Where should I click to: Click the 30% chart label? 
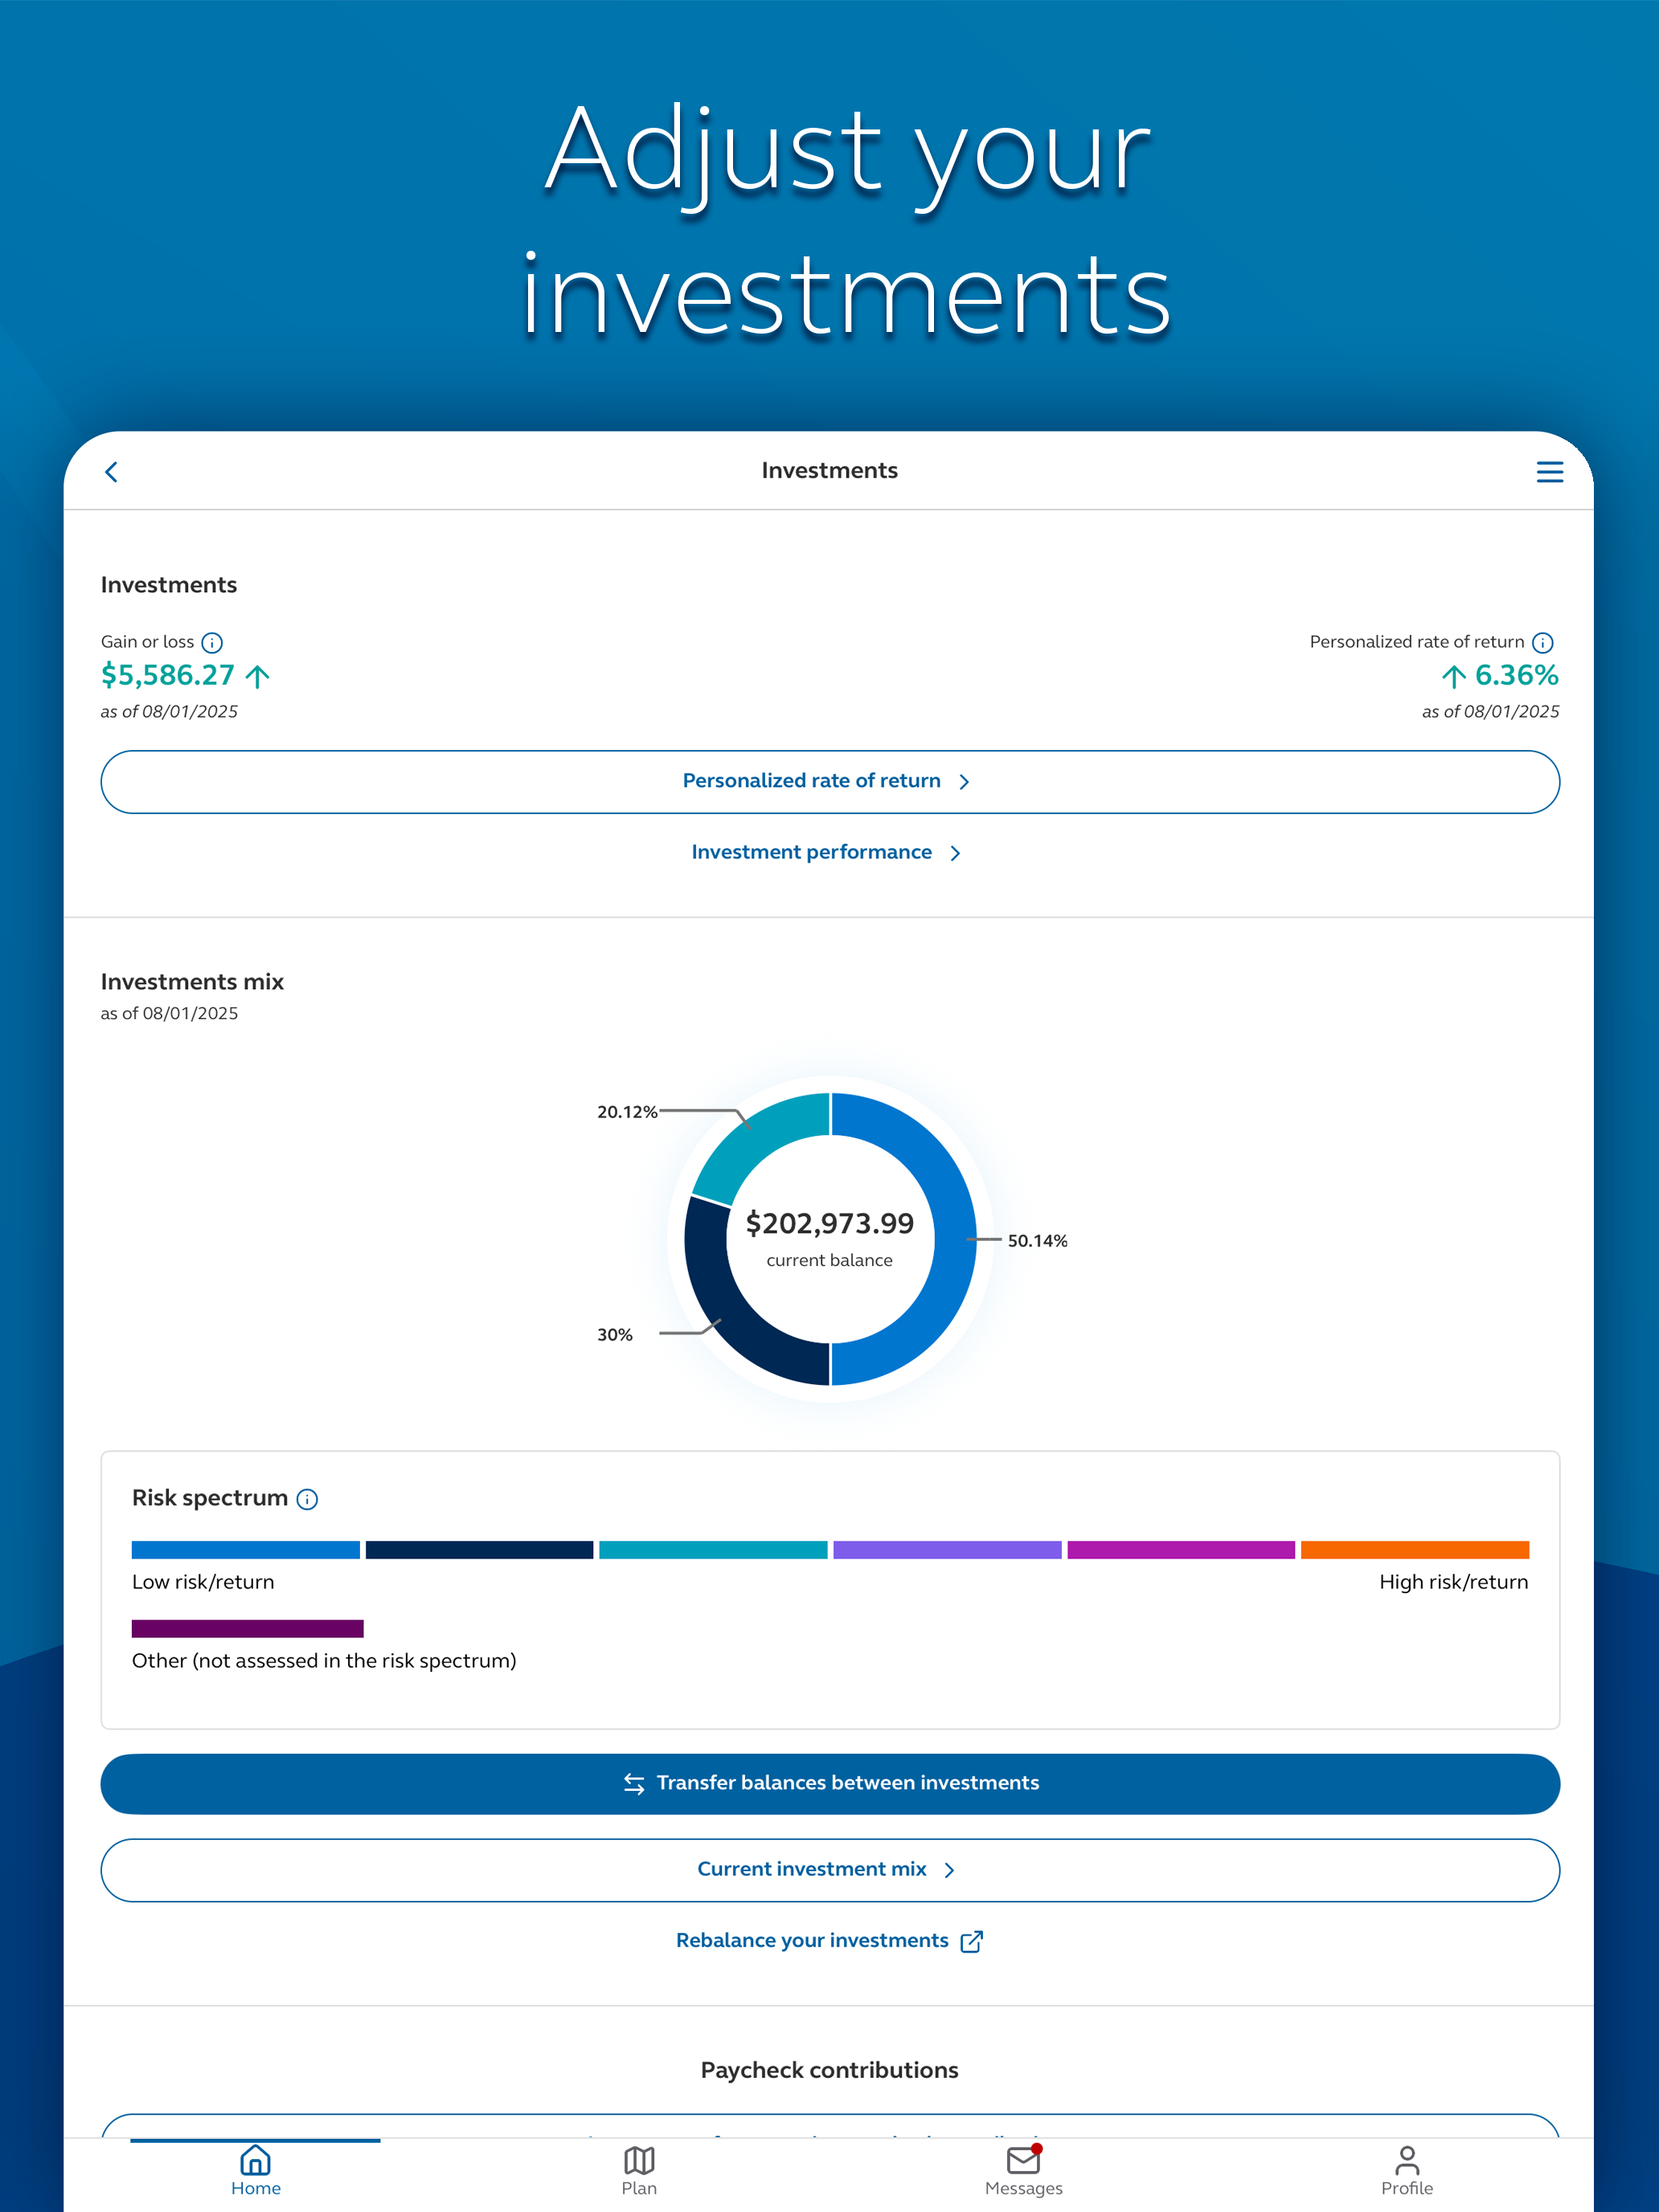[x=615, y=1335]
